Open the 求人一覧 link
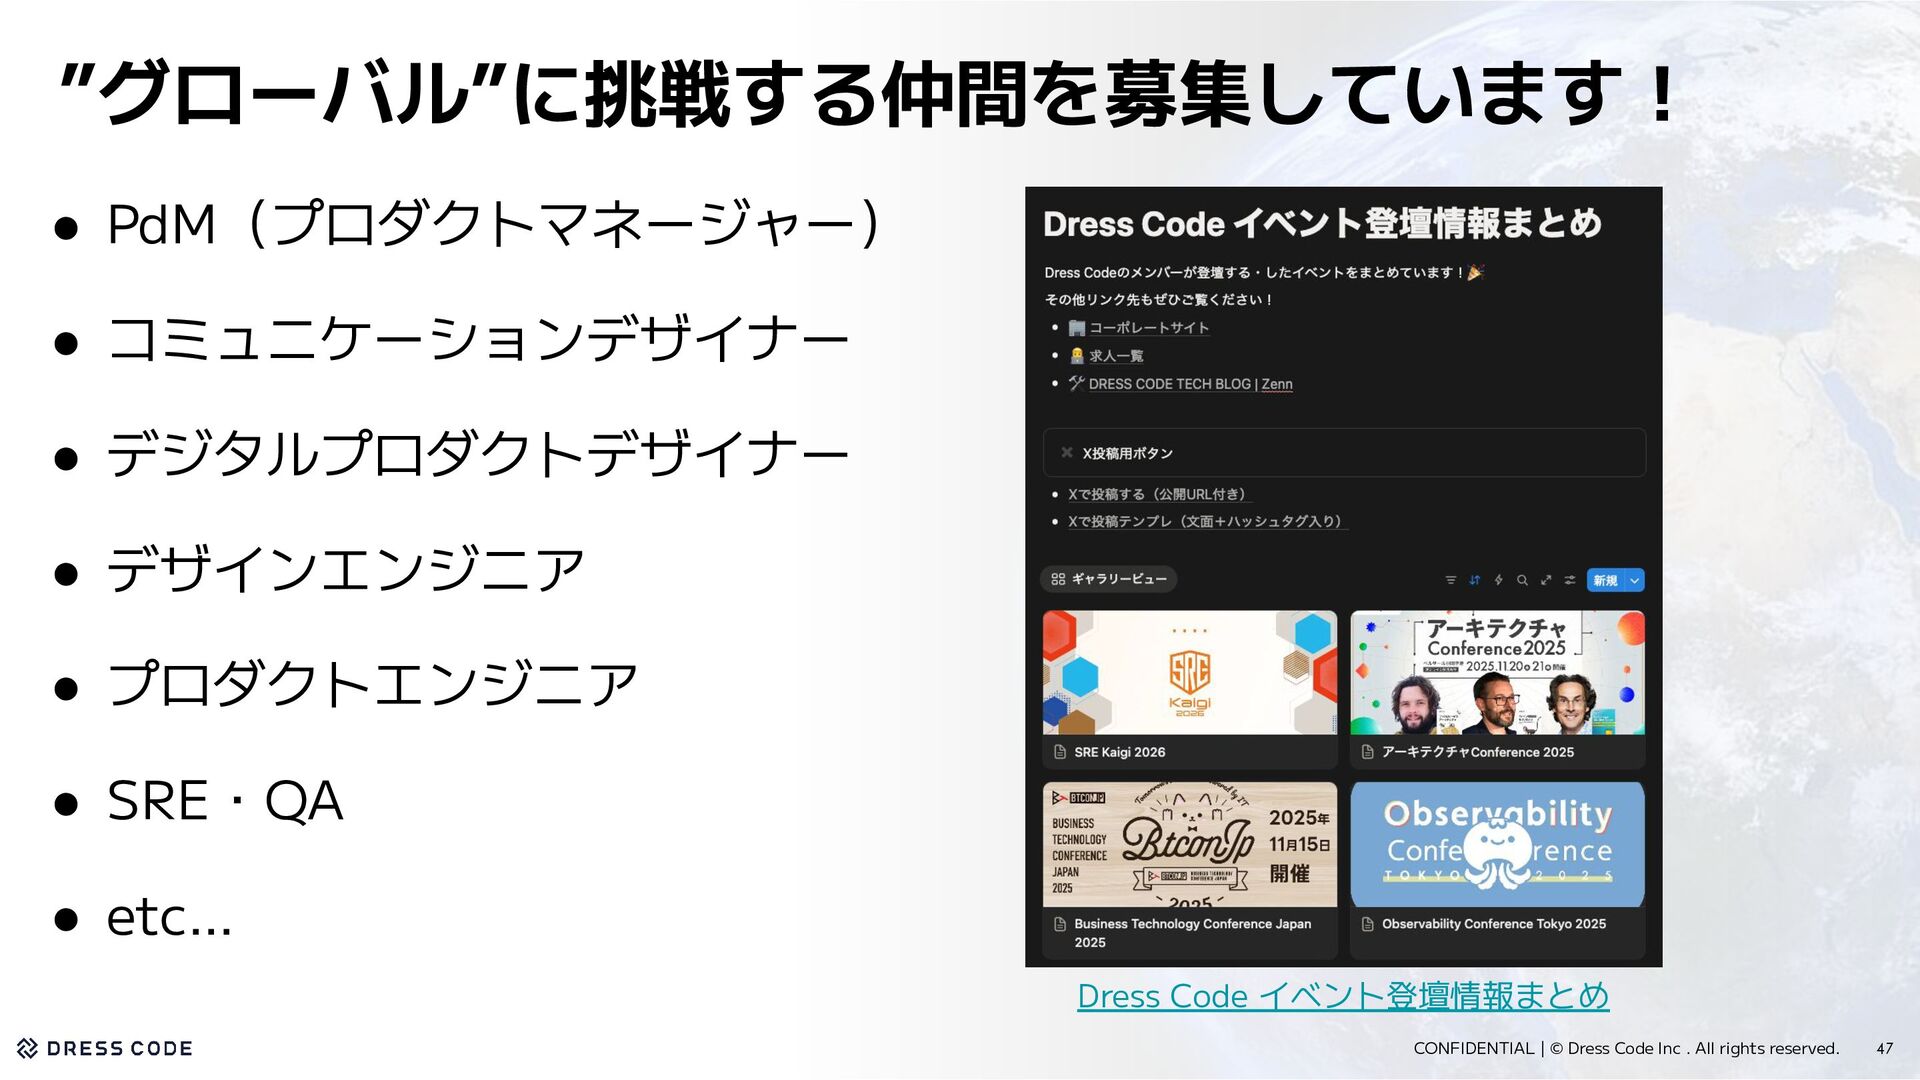This screenshot has width=1920, height=1080. (x=1115, y=356)
